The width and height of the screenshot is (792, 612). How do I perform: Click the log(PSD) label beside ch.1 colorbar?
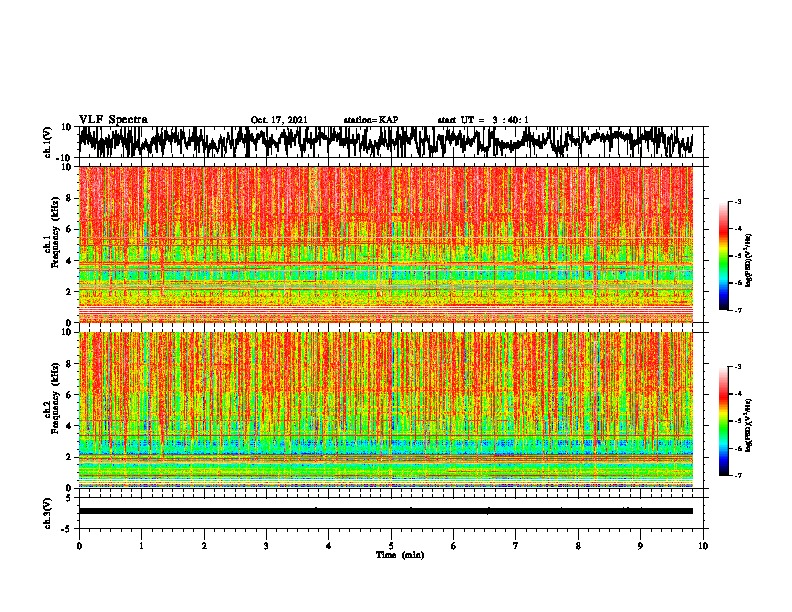tap(748, 260)
